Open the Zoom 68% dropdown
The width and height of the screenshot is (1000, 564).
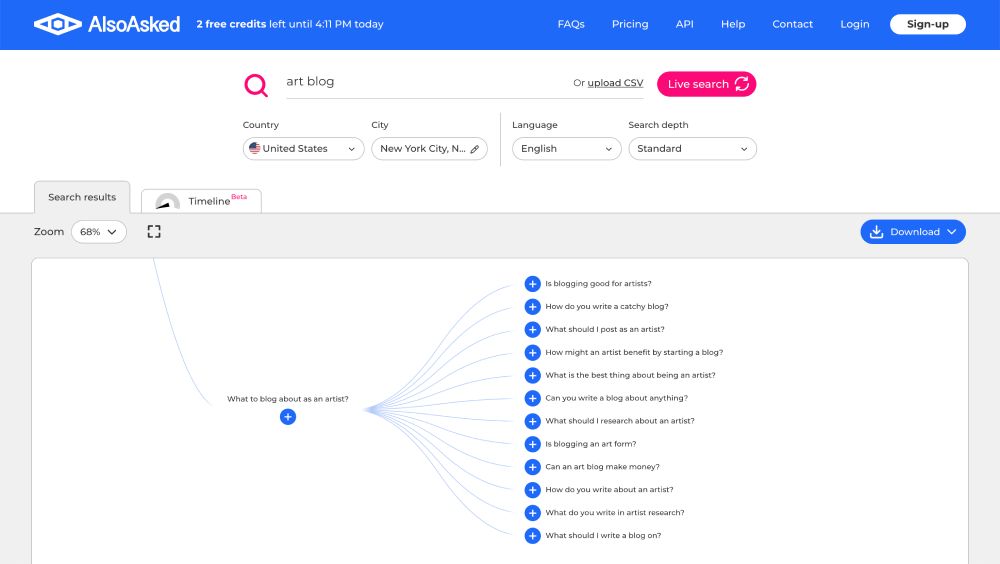(99, 232)
